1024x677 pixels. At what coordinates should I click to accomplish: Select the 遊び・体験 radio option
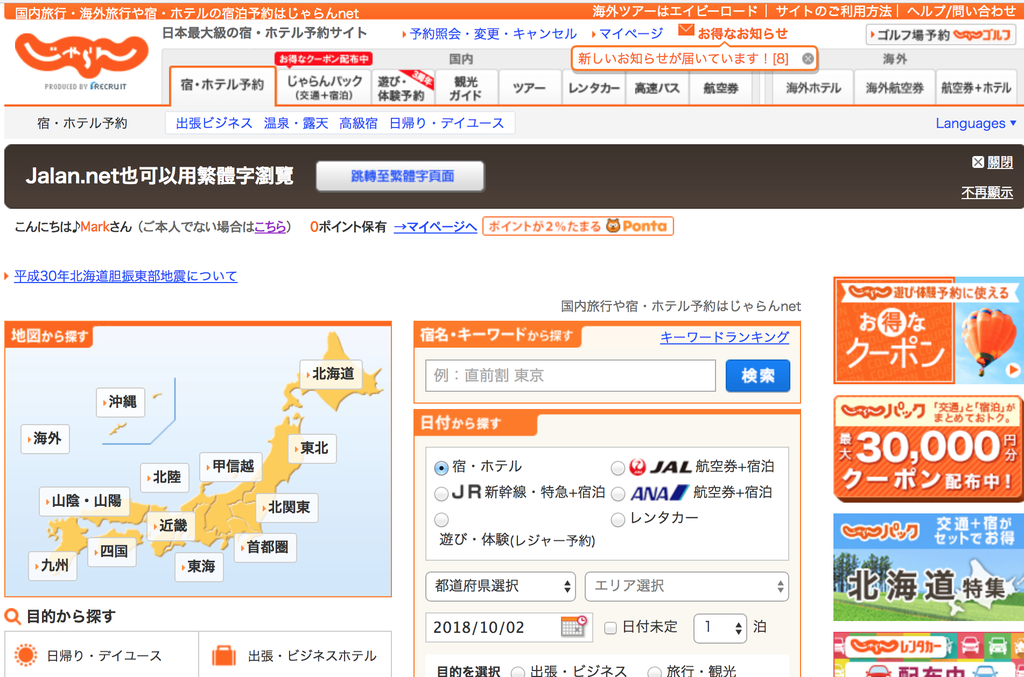pyautogui.click(x=441, y=520)
